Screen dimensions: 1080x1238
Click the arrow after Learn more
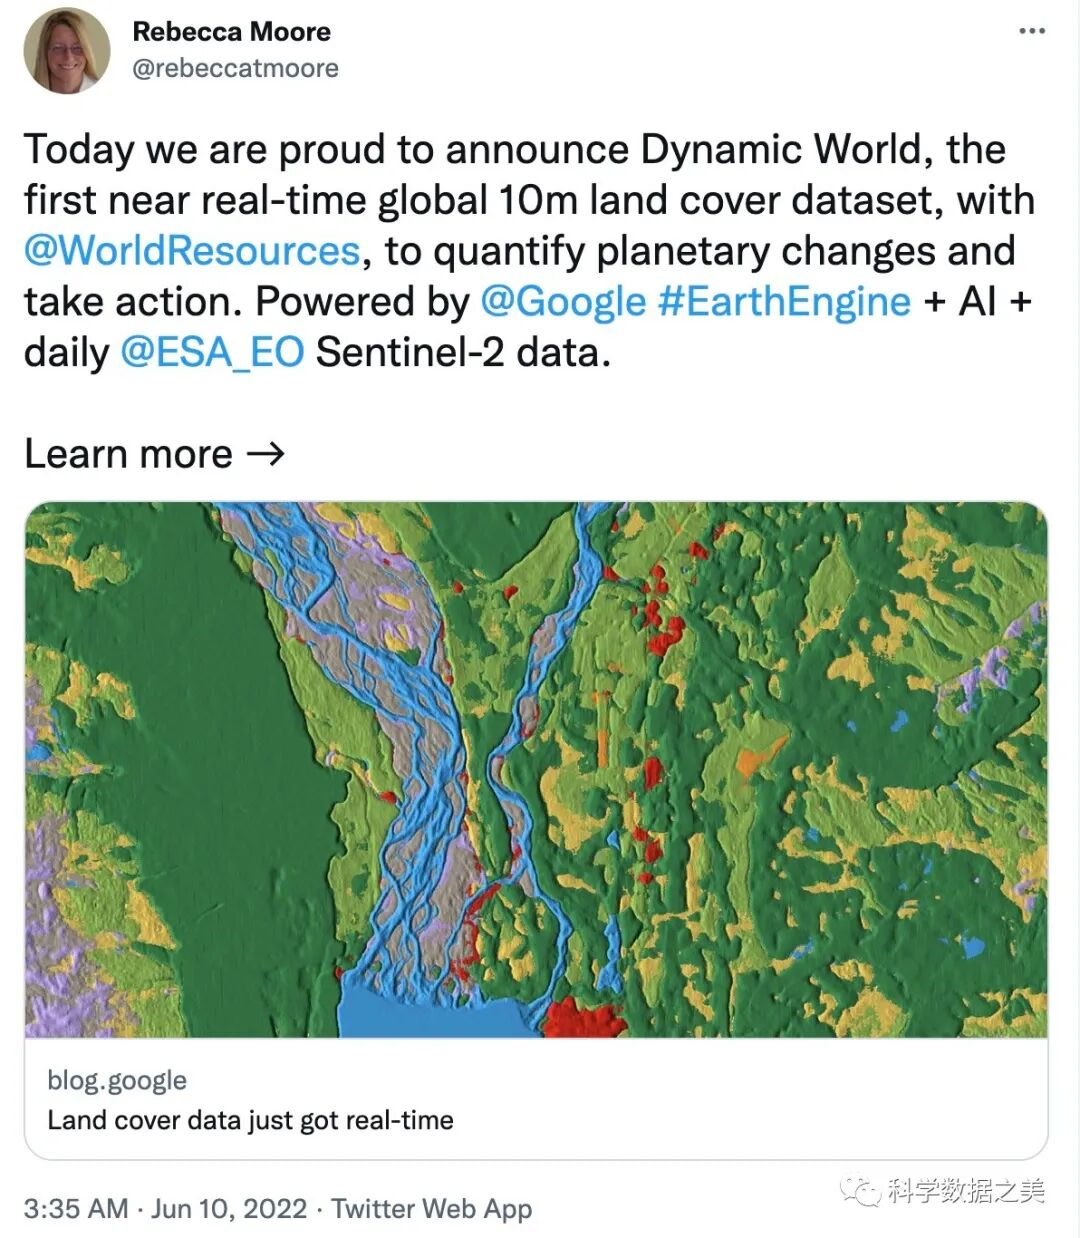pos(265,454)
